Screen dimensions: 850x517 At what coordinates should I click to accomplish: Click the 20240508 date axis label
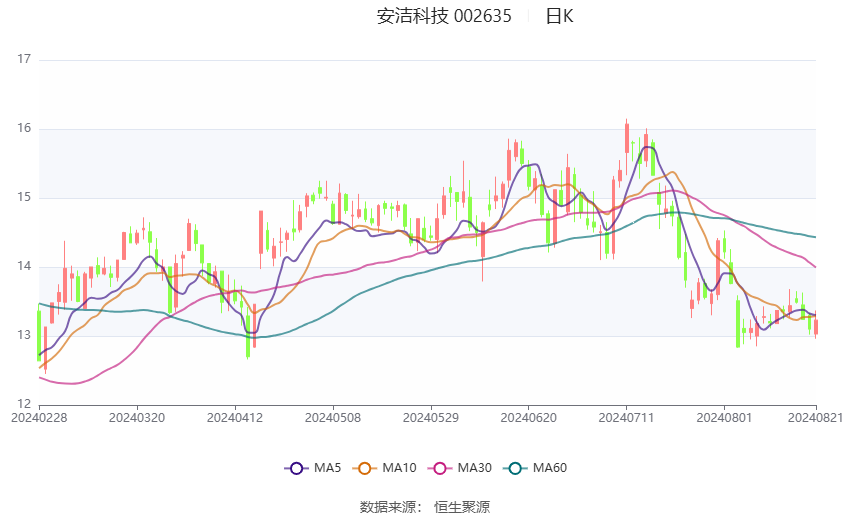click(333, 418)
